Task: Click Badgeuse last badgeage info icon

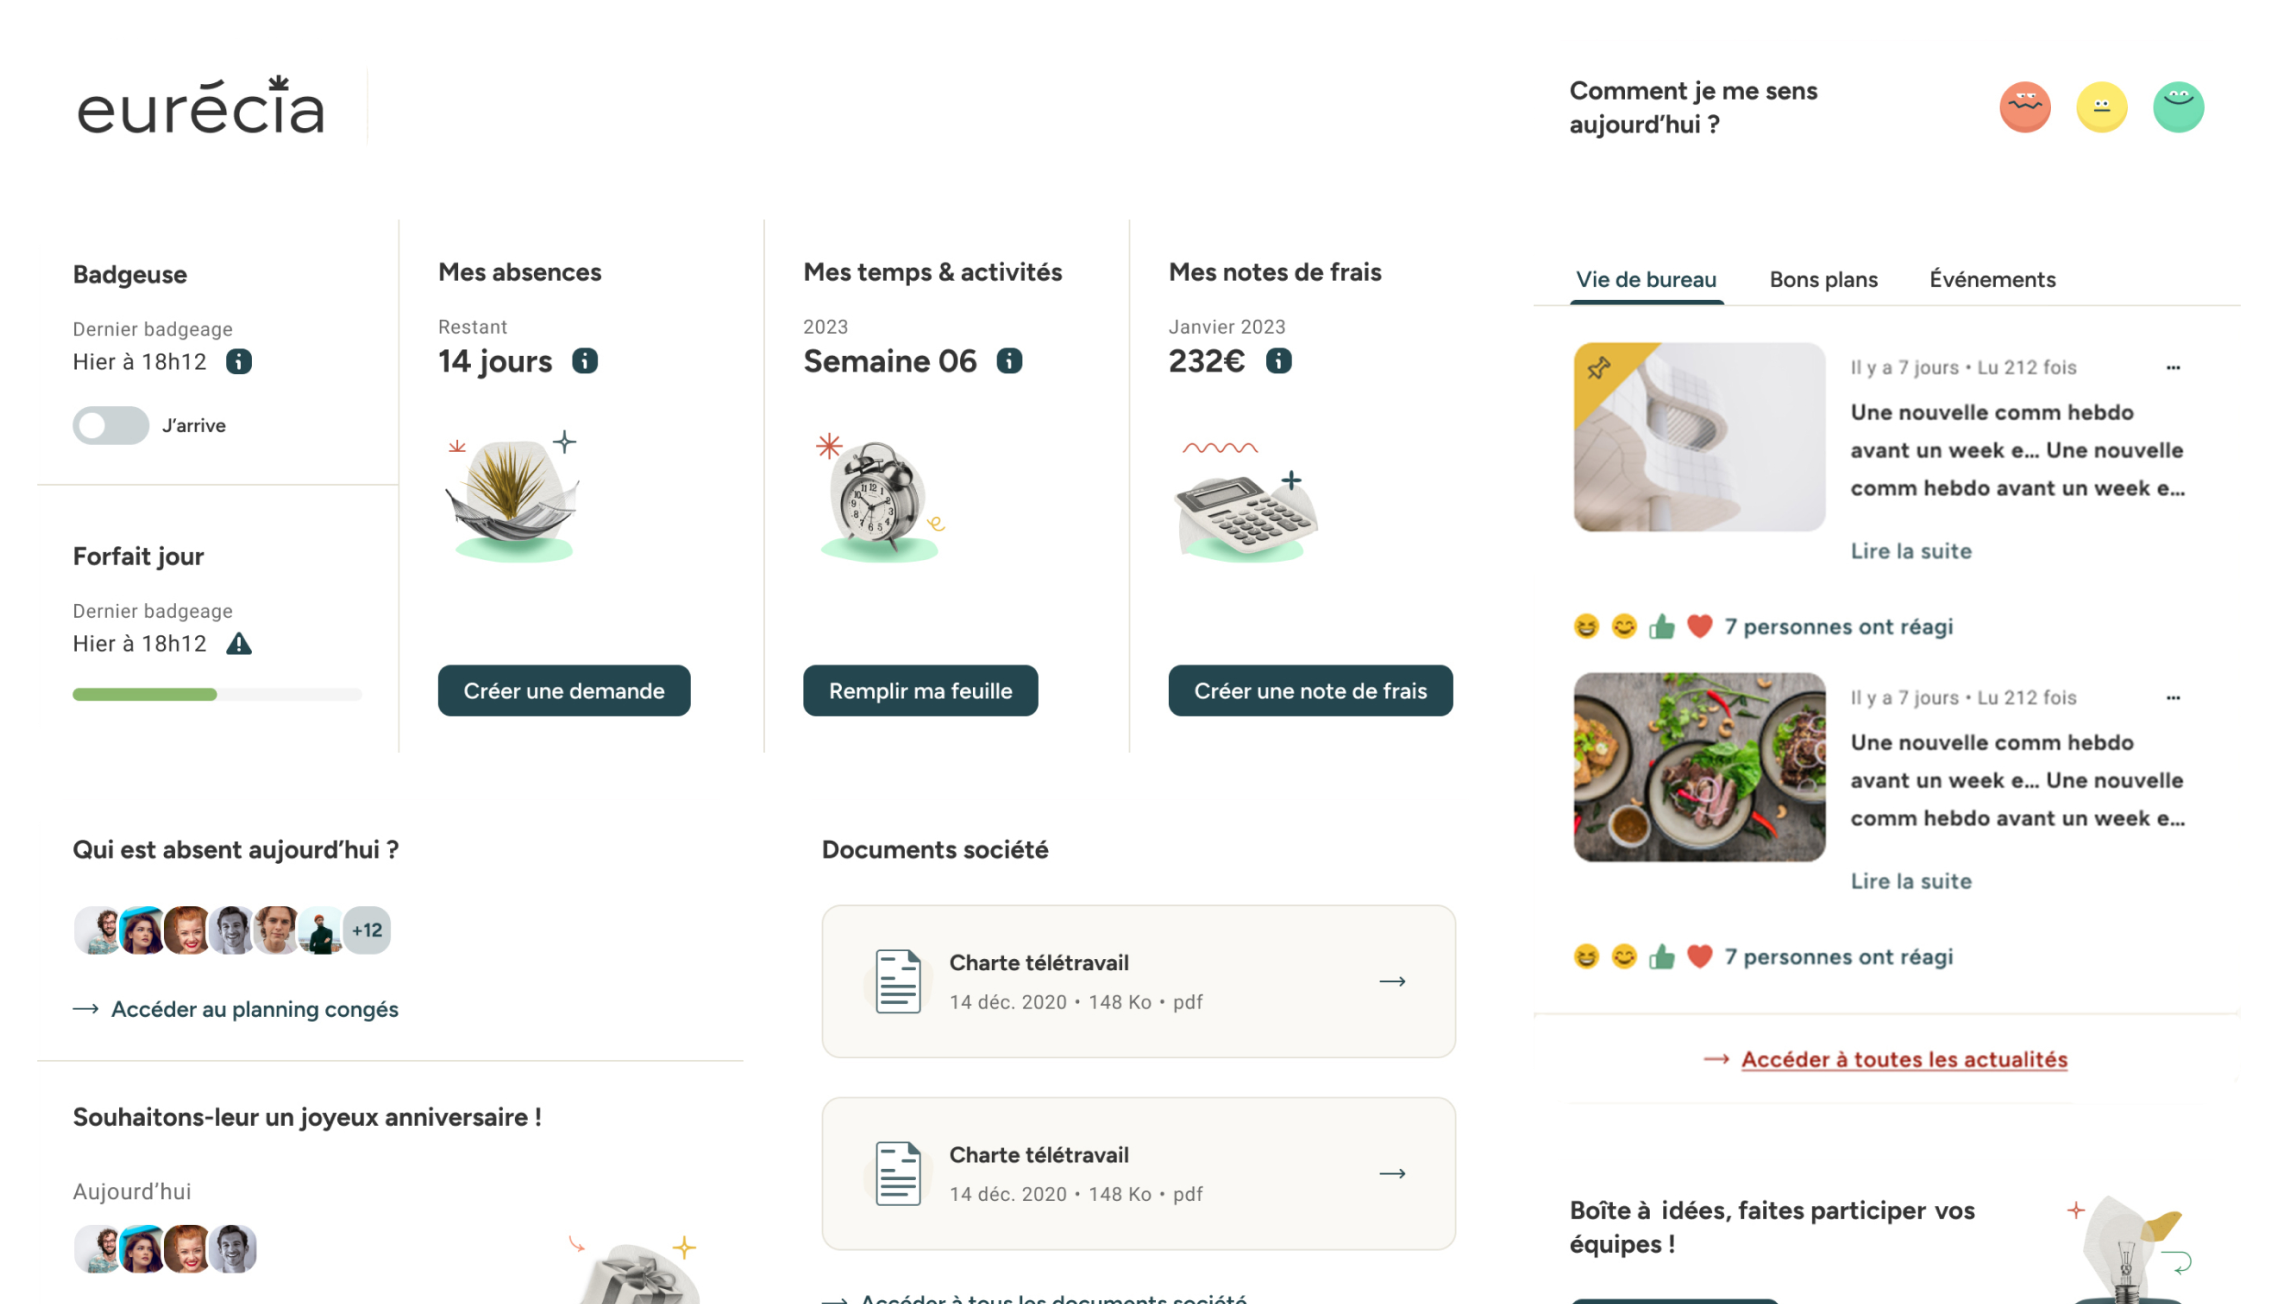Action: [239, 362]
